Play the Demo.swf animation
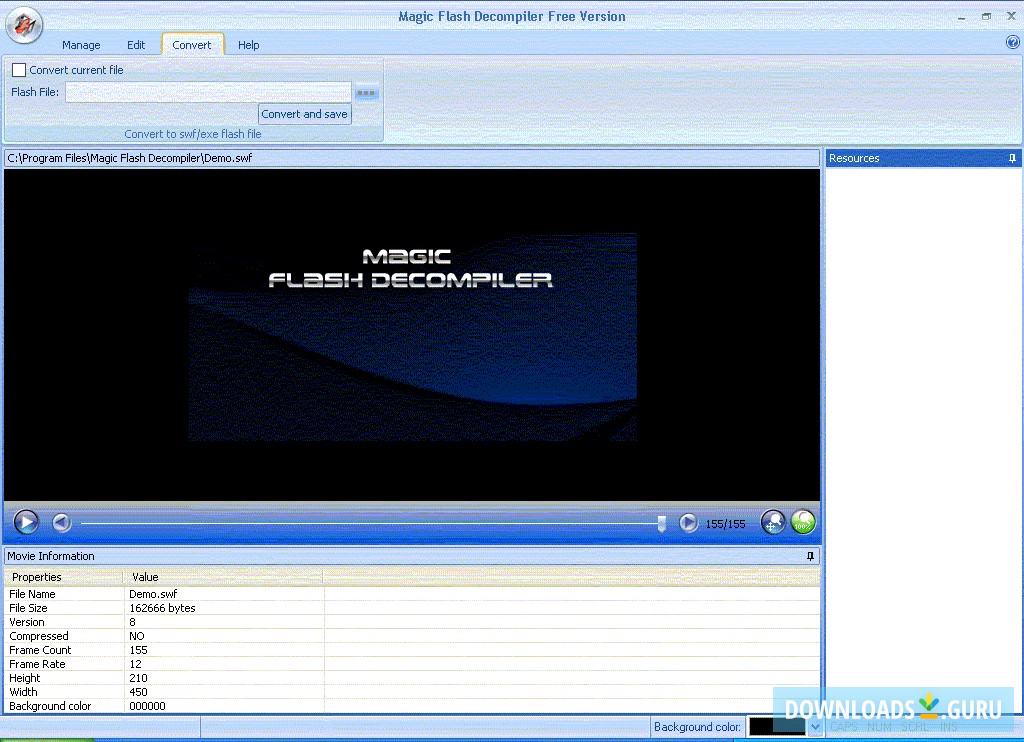 [x=26, y=521]
